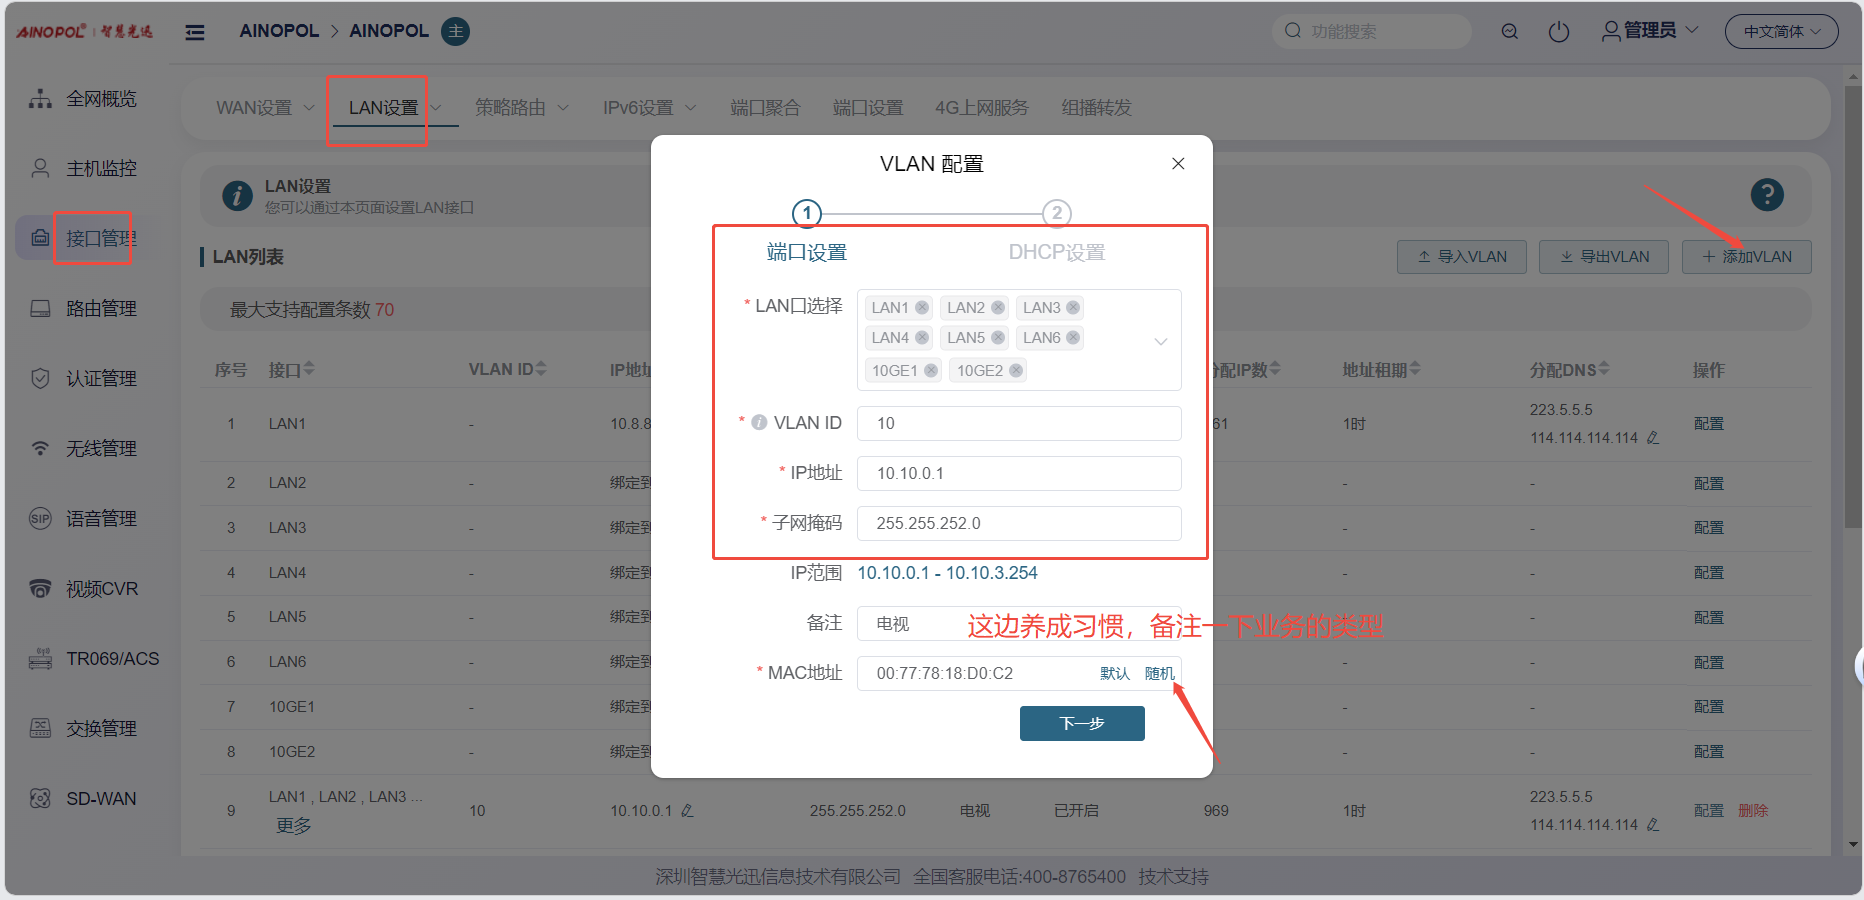The image size is (1864, 900).
Task: Remove 10GE2 tag from port selection
Action: click(1016, 371)
